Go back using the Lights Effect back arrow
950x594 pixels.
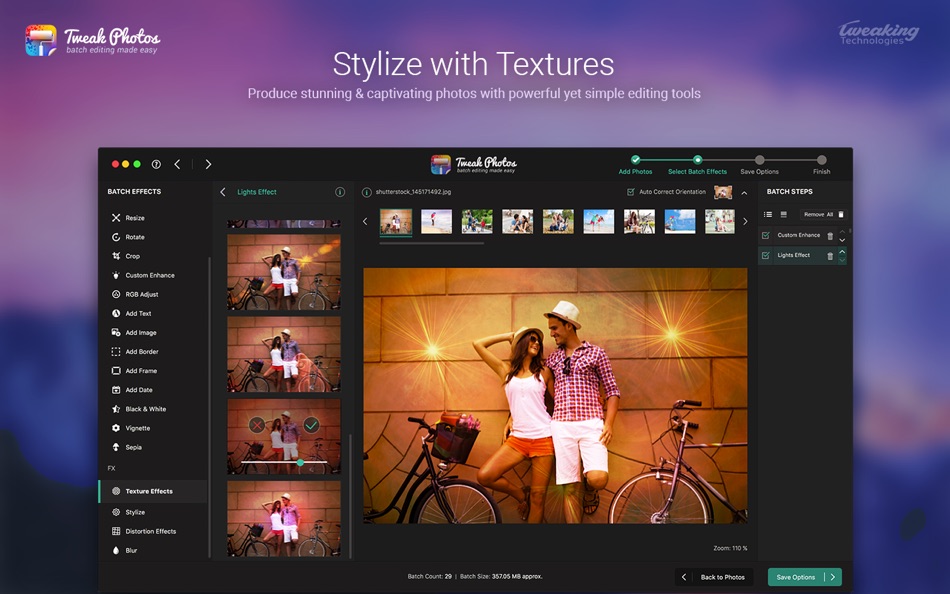pyautogui.click(x=221, y=192)
